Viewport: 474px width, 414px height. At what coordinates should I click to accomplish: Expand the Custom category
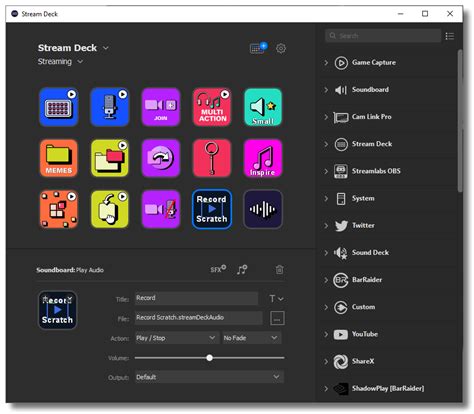(326, 307)
